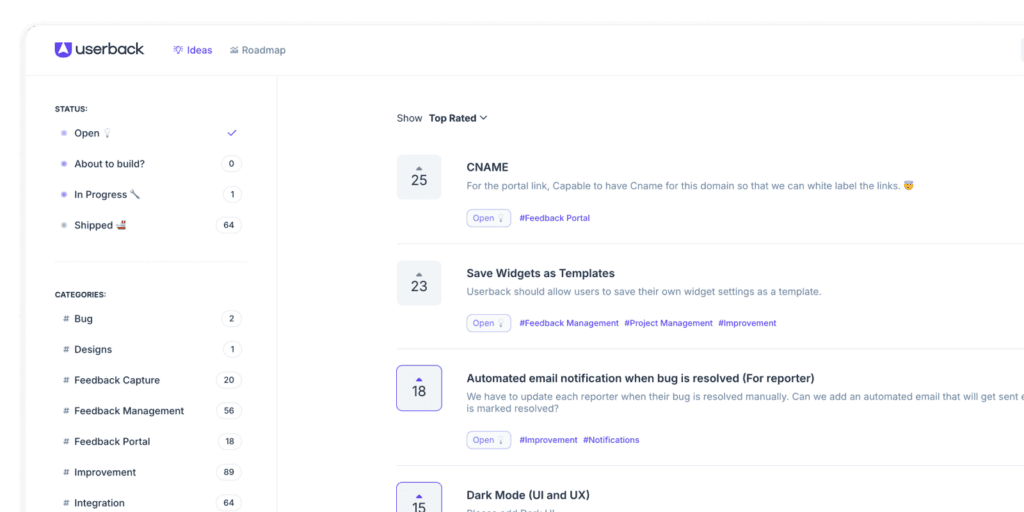Viewport: 1024px width, 512px height.
Task: Open the Top Rated sort dropdown
Action: pyautogui.click(x=458, y=118)
